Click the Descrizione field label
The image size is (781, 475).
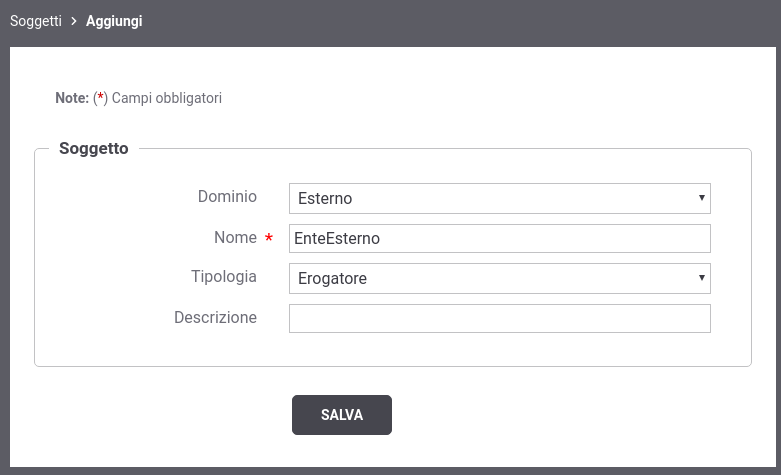click(215, 317)
